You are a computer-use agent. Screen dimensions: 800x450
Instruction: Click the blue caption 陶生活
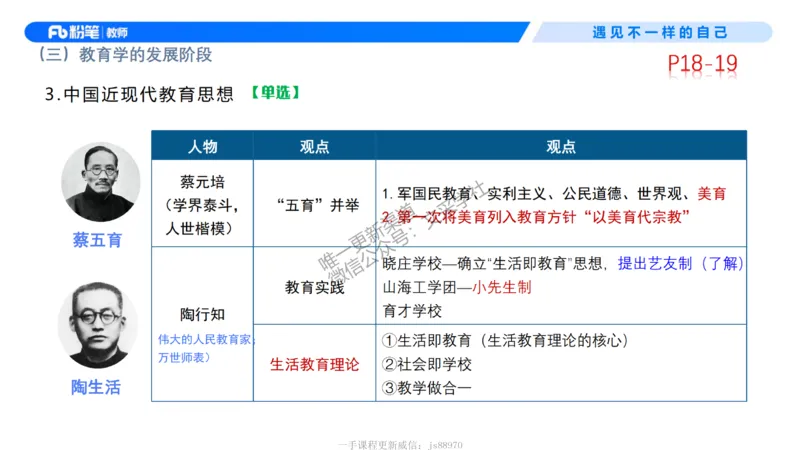pos(96,387)
